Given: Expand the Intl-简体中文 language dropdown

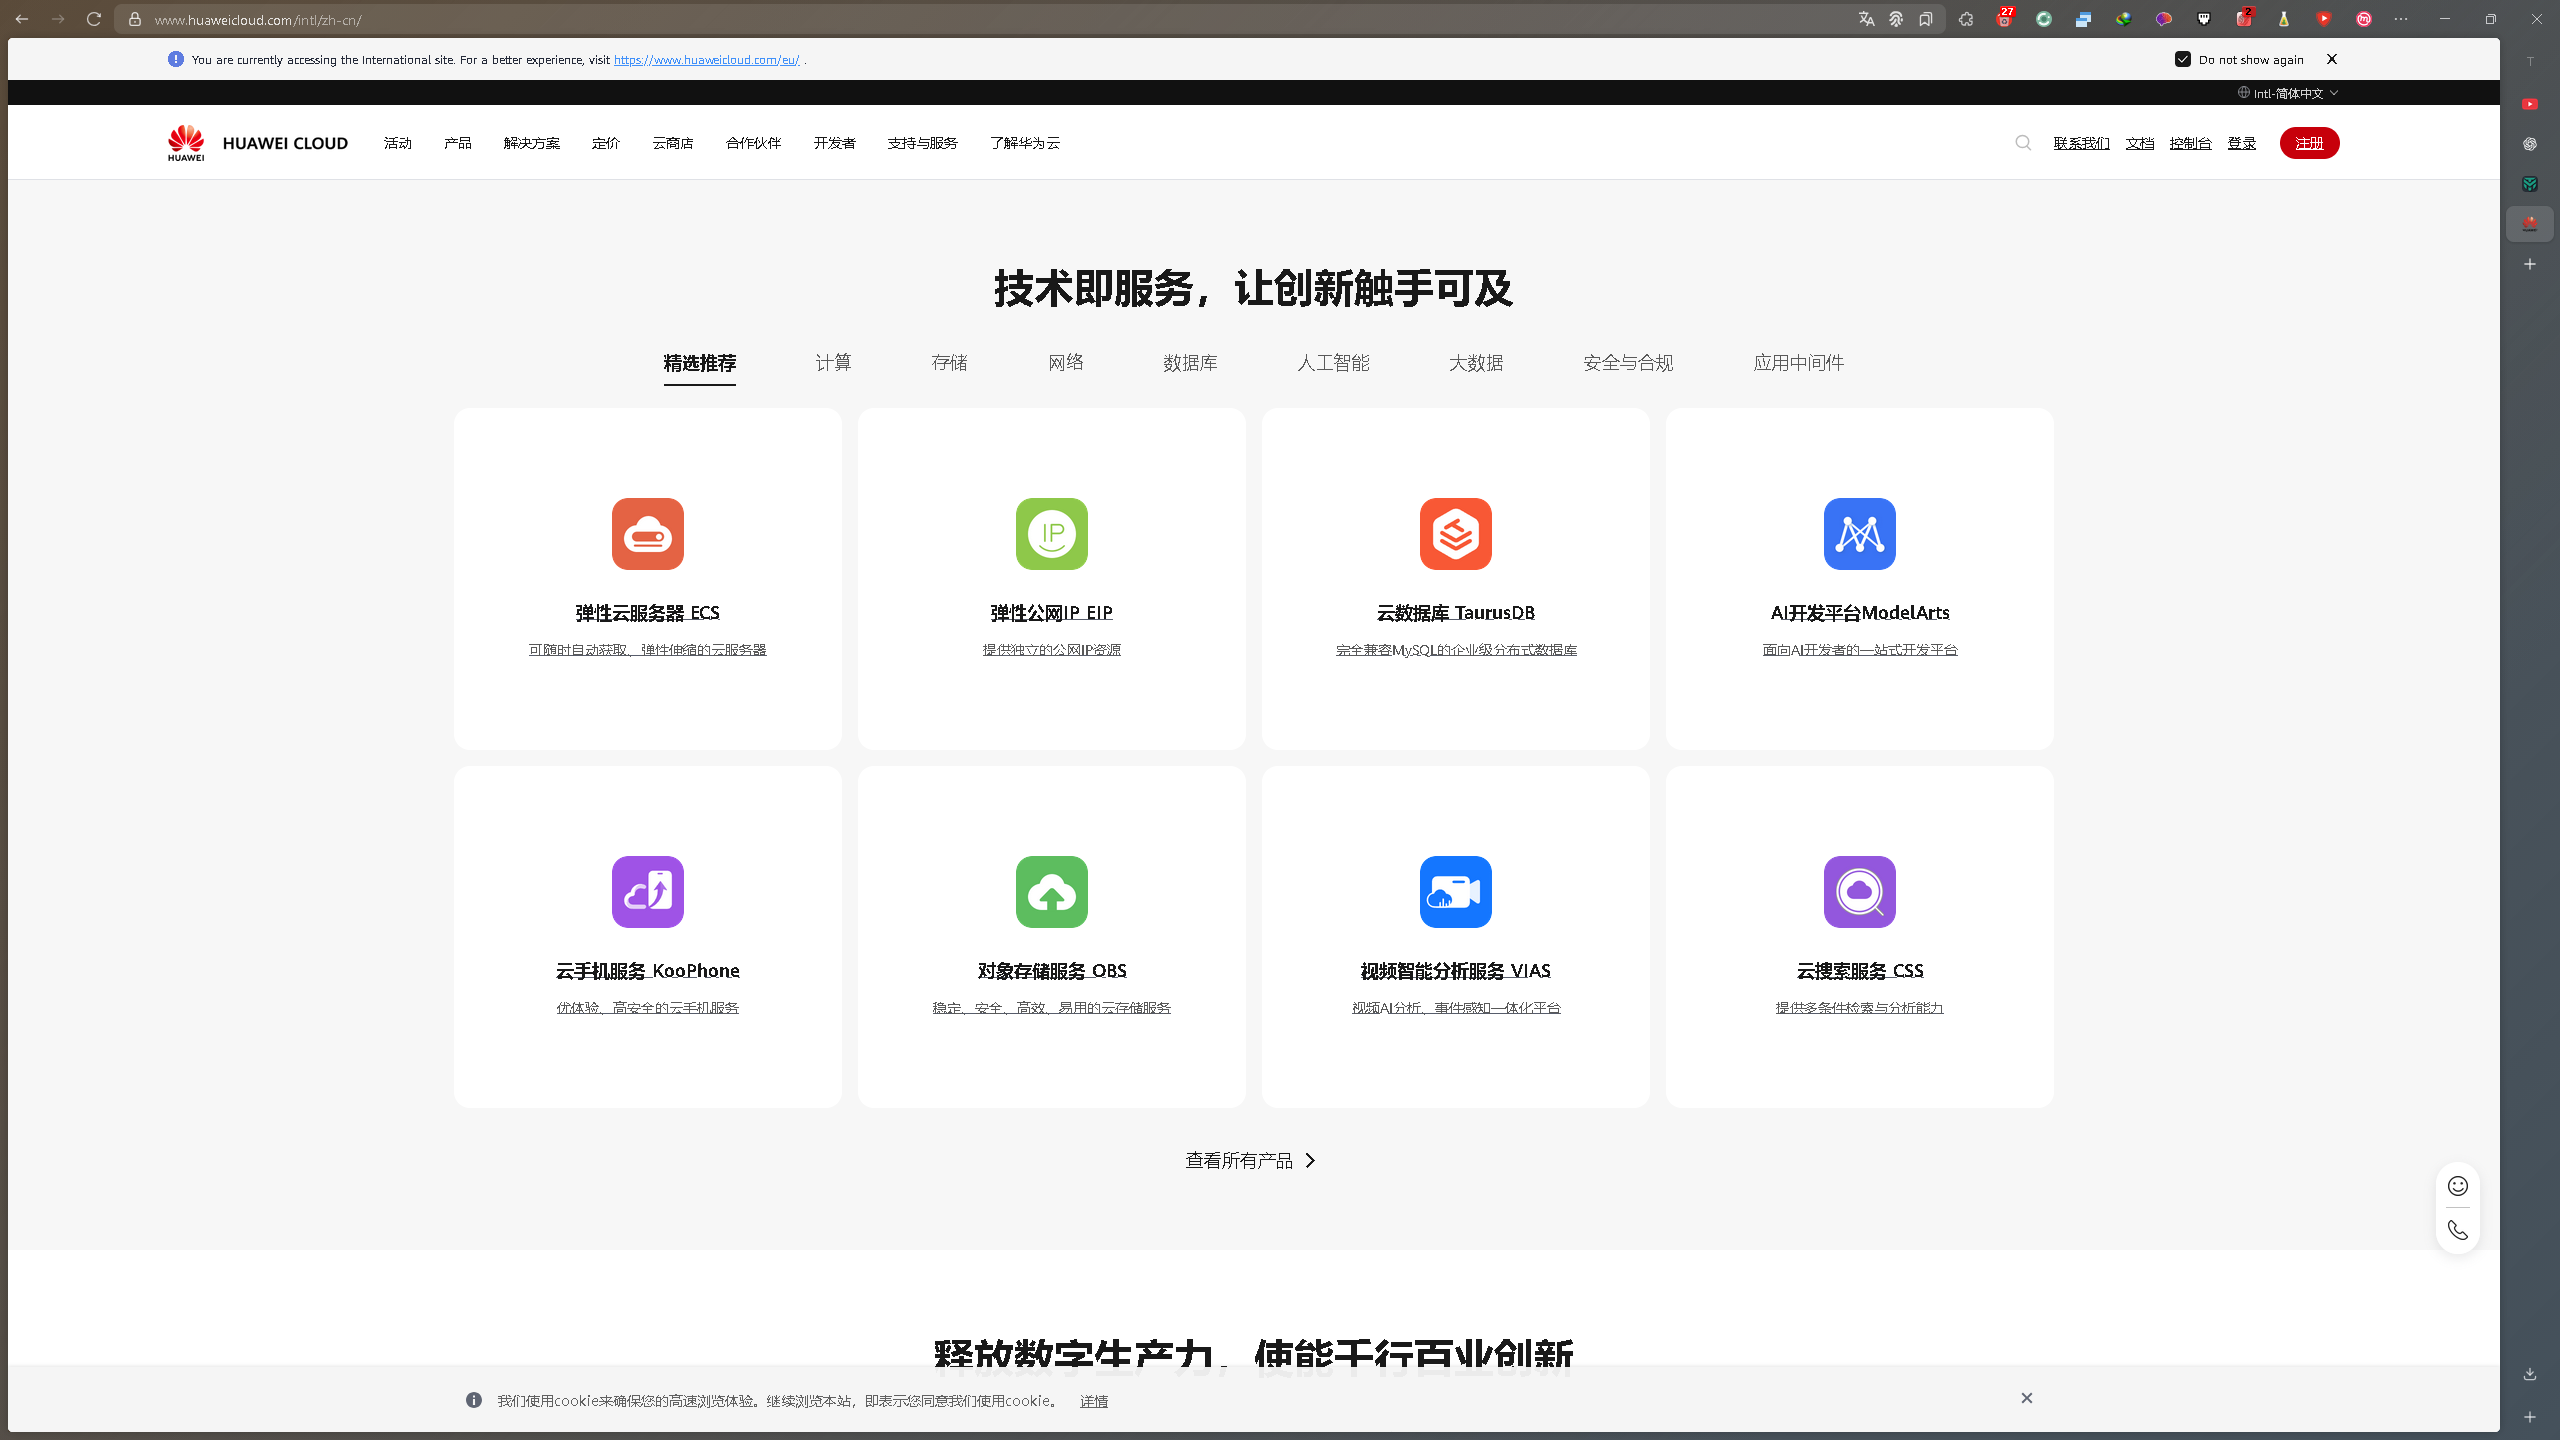Looking at the screenshot, I should 2288,93.
